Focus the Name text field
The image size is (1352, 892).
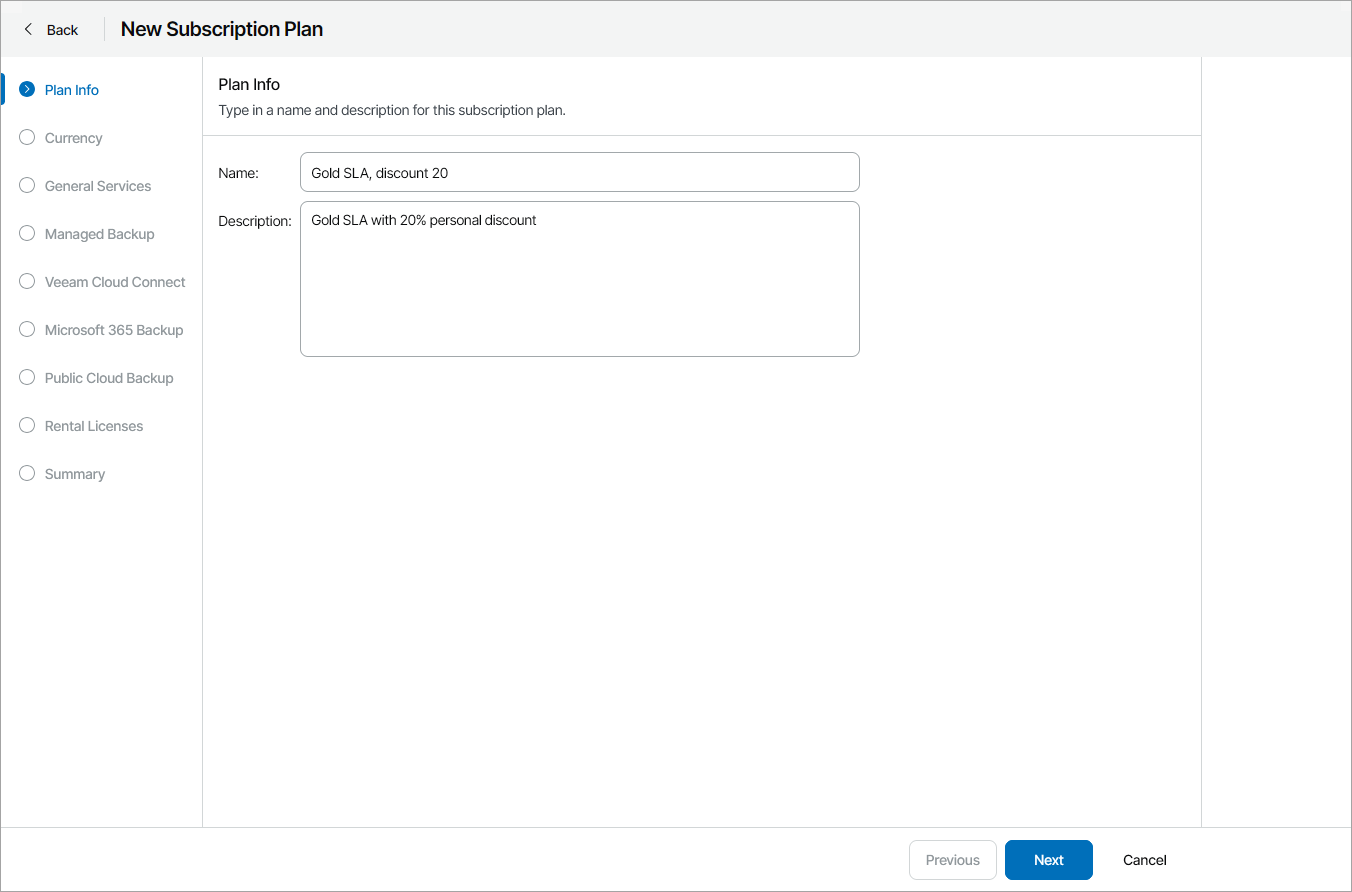579,172
